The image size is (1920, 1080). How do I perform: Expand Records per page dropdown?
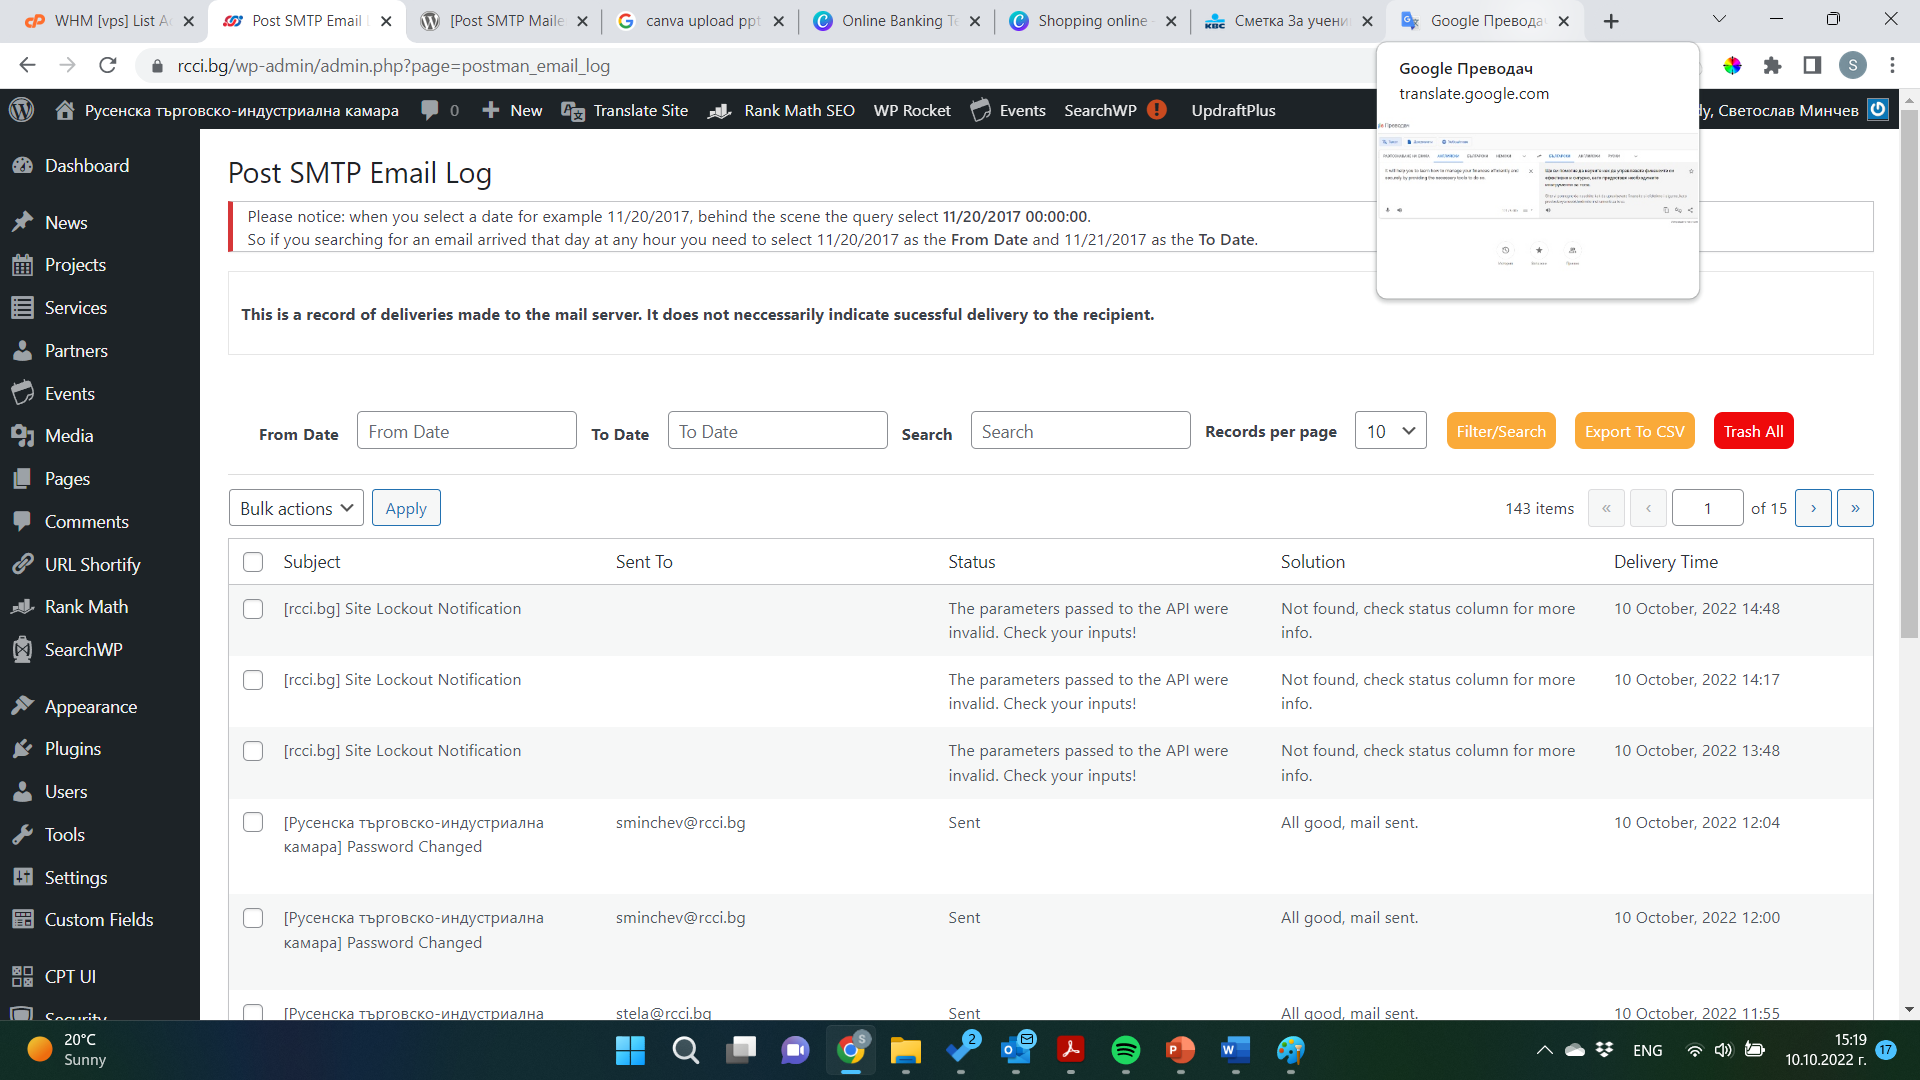1390,431
